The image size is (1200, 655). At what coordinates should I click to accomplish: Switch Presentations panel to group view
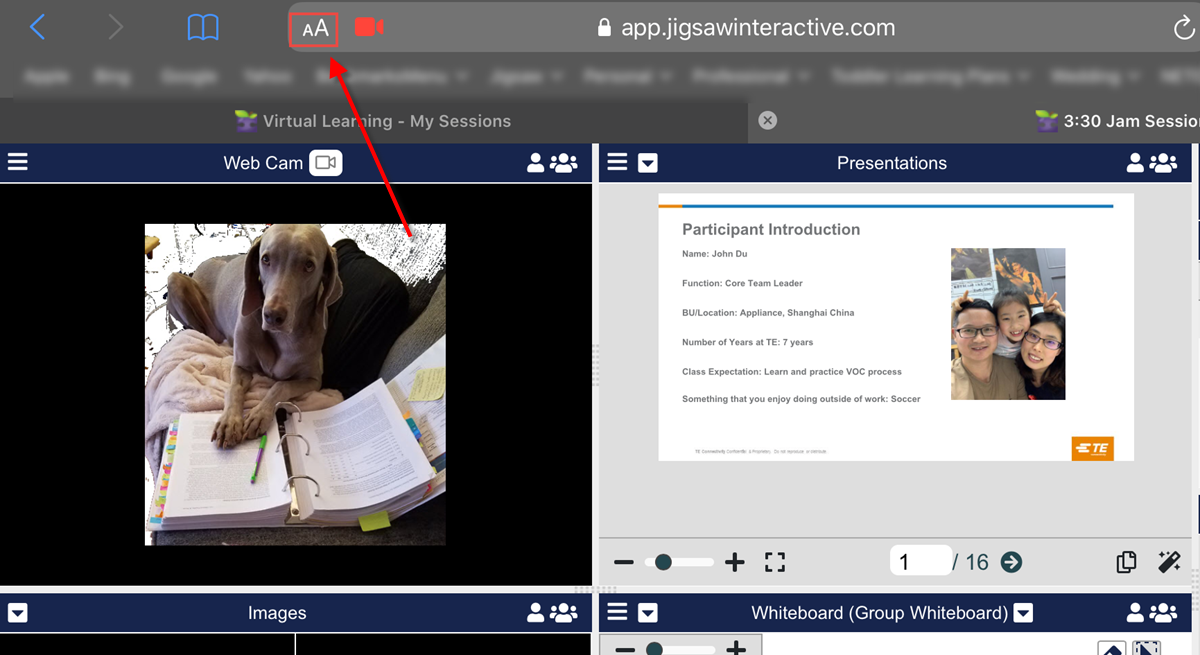pos(1164,163)
